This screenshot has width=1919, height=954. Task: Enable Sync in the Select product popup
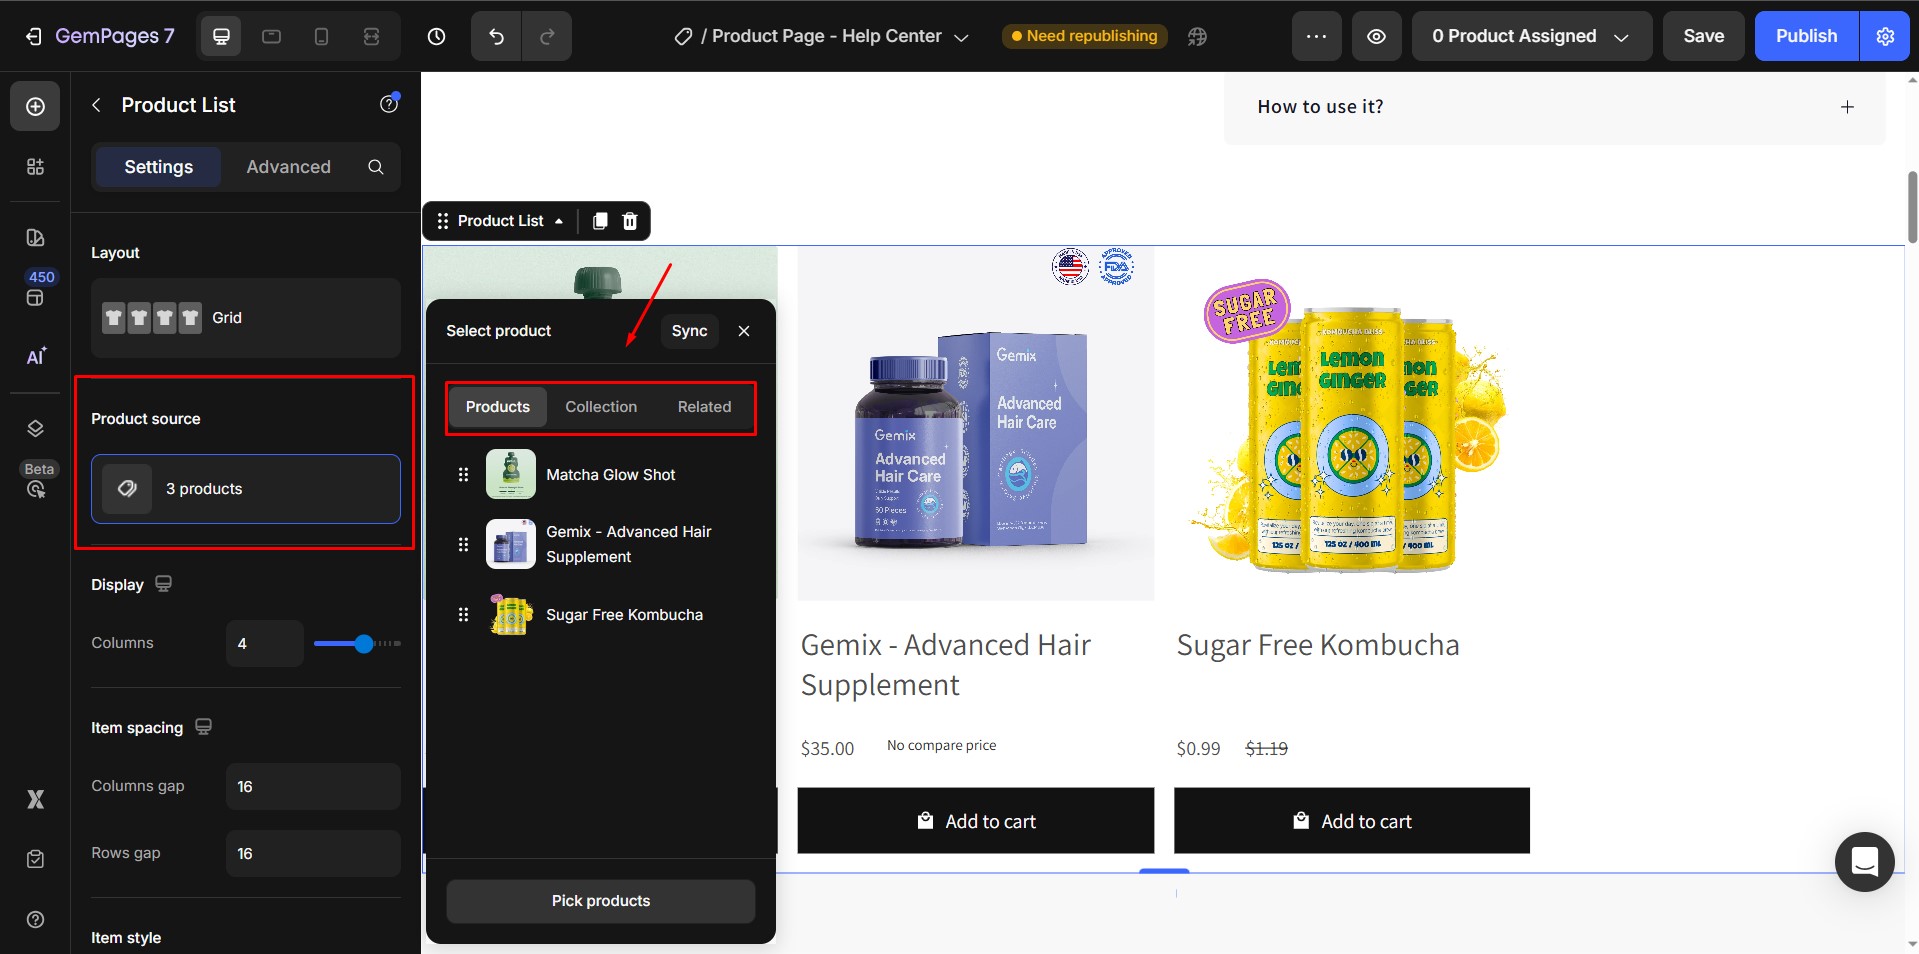[688, 331]
